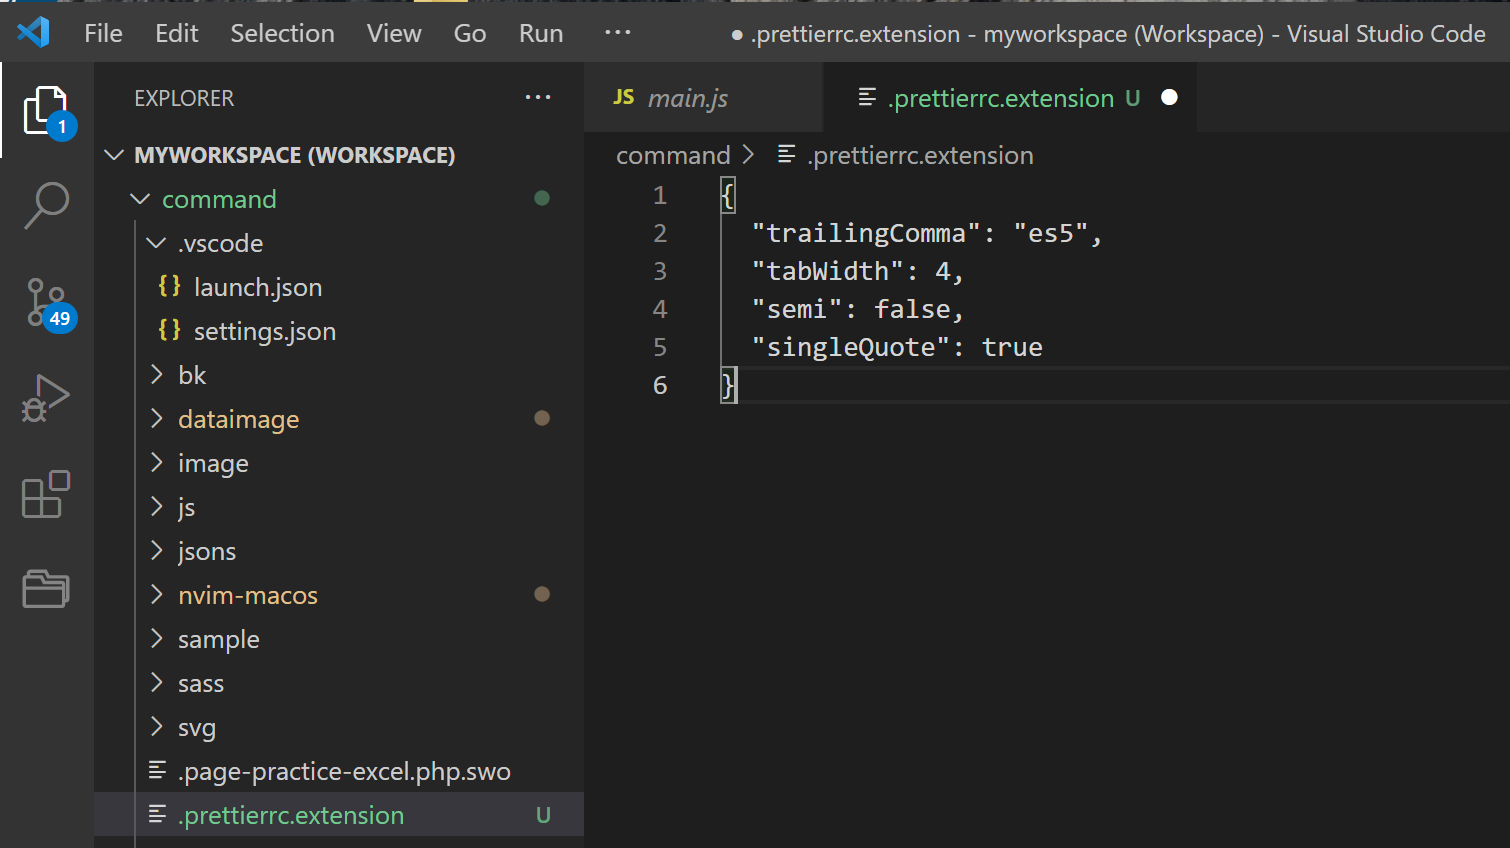The image size is (1510, 848).
Task: Click the {} icon next to settings.json
Action: [x=169, y=331]
